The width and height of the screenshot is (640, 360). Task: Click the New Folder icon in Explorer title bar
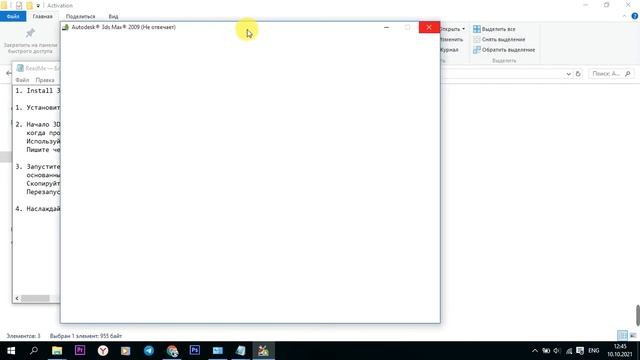pos(29,6)
